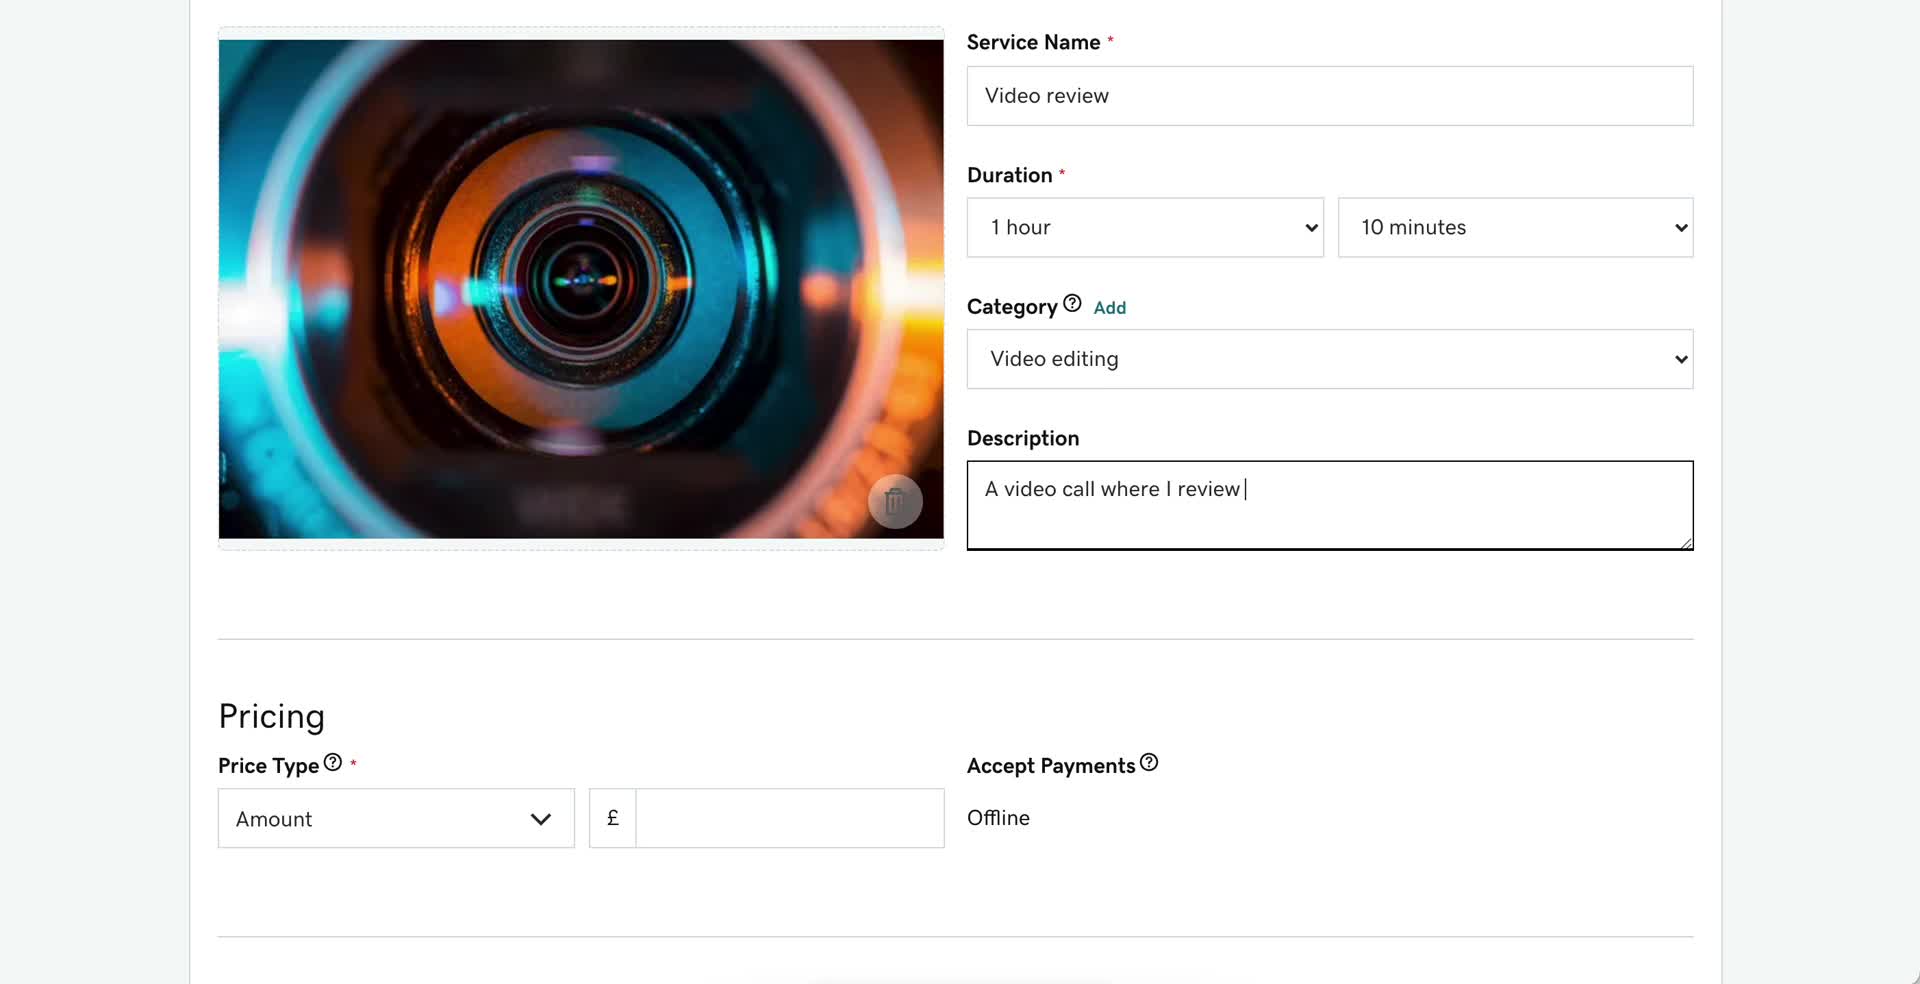Open the Accept Payments help icon
1920x984 pixels.
tap(1149, 762)
